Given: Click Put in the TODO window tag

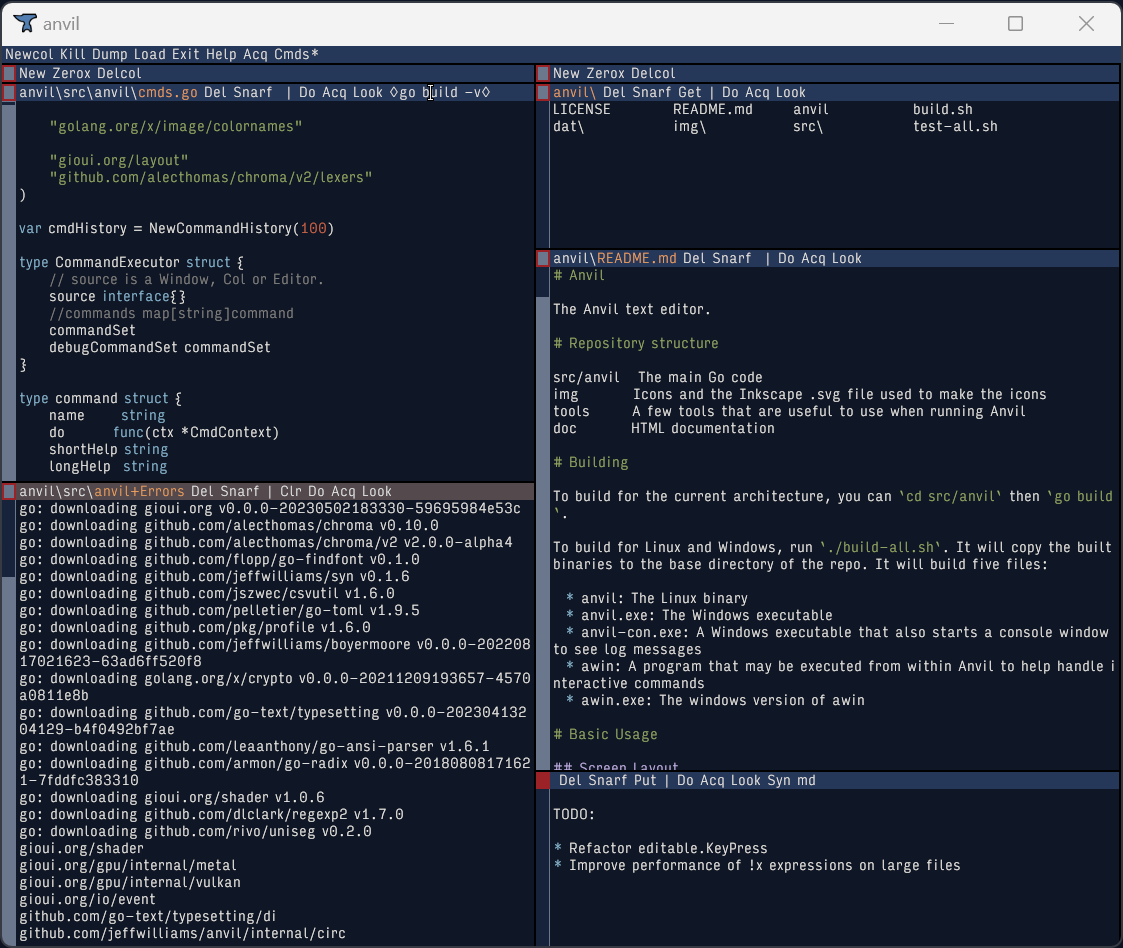Looking at the screenshot, I should 645,780.
